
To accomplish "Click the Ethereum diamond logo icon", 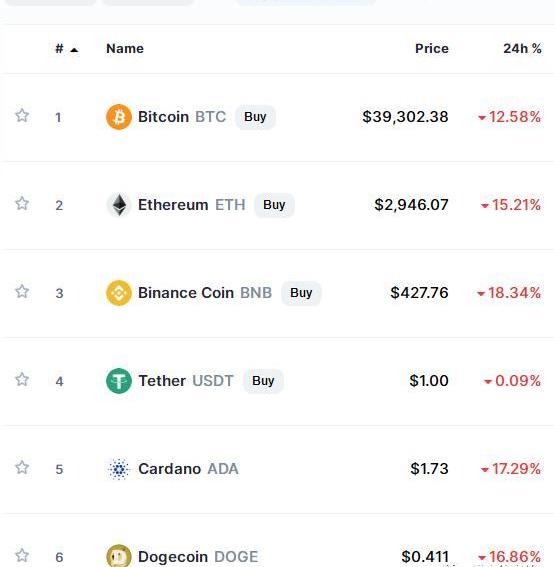I will point(119,205).
